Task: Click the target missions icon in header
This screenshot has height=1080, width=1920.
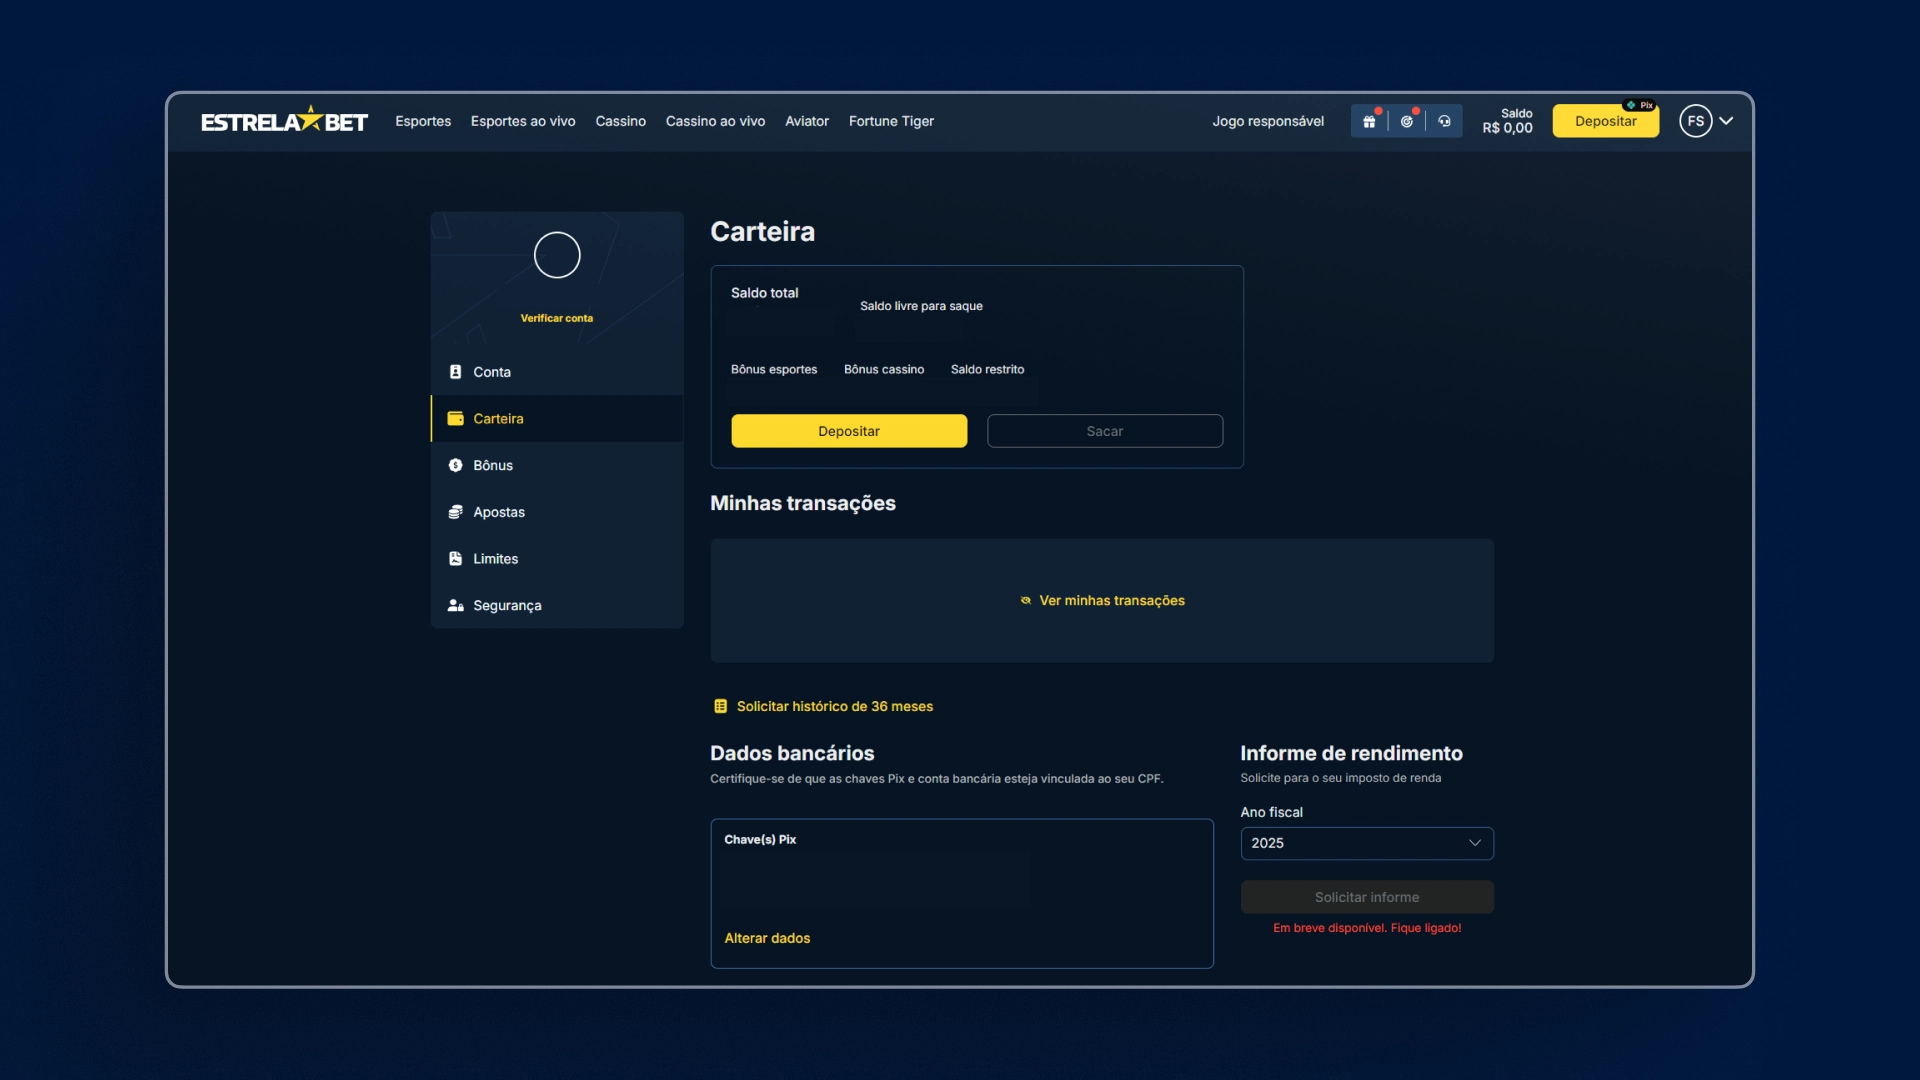Action: pos(1407,121)
